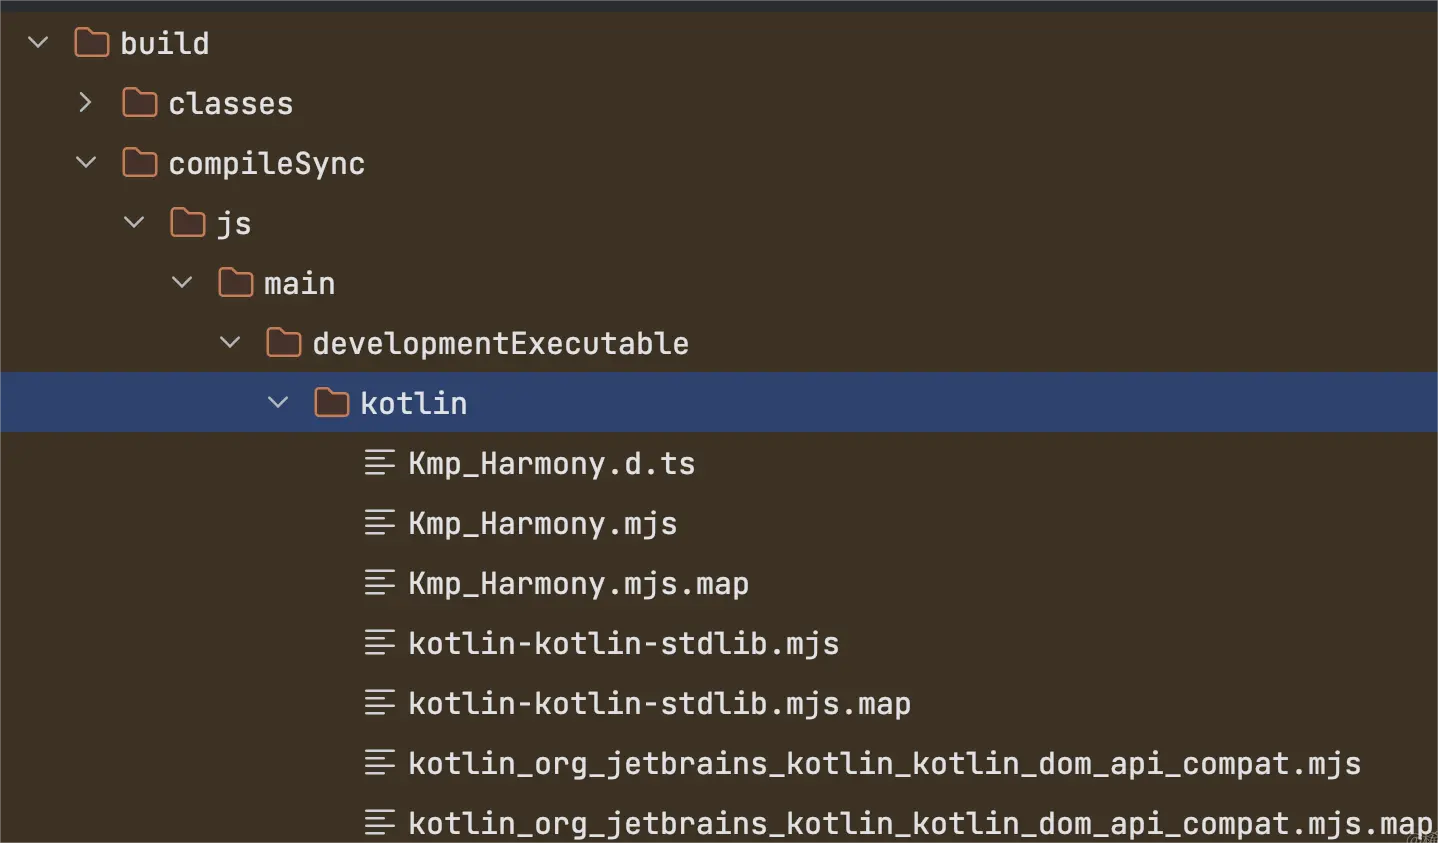Collapse the compileSync folder chevron
Viewport: 1438px width, 843px height.
point(86,163)
